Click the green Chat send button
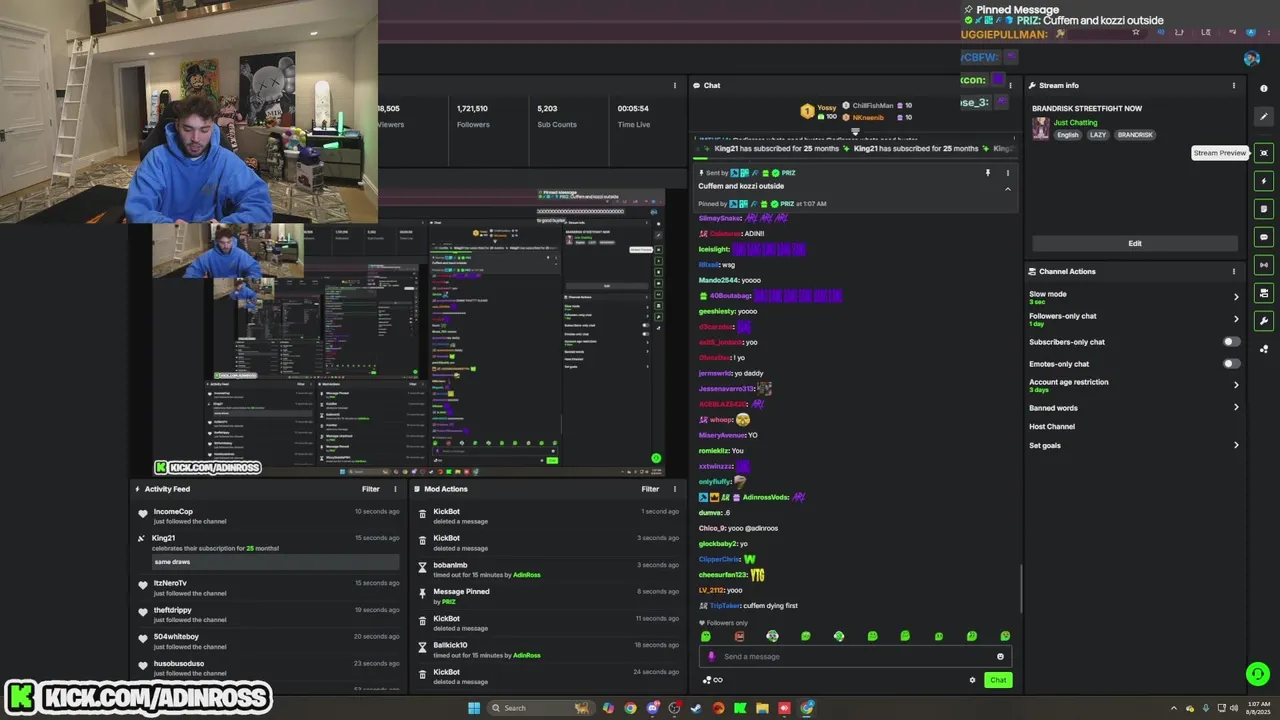The width and height of the screenshot is (1280, 720). (x=997, y=680)
